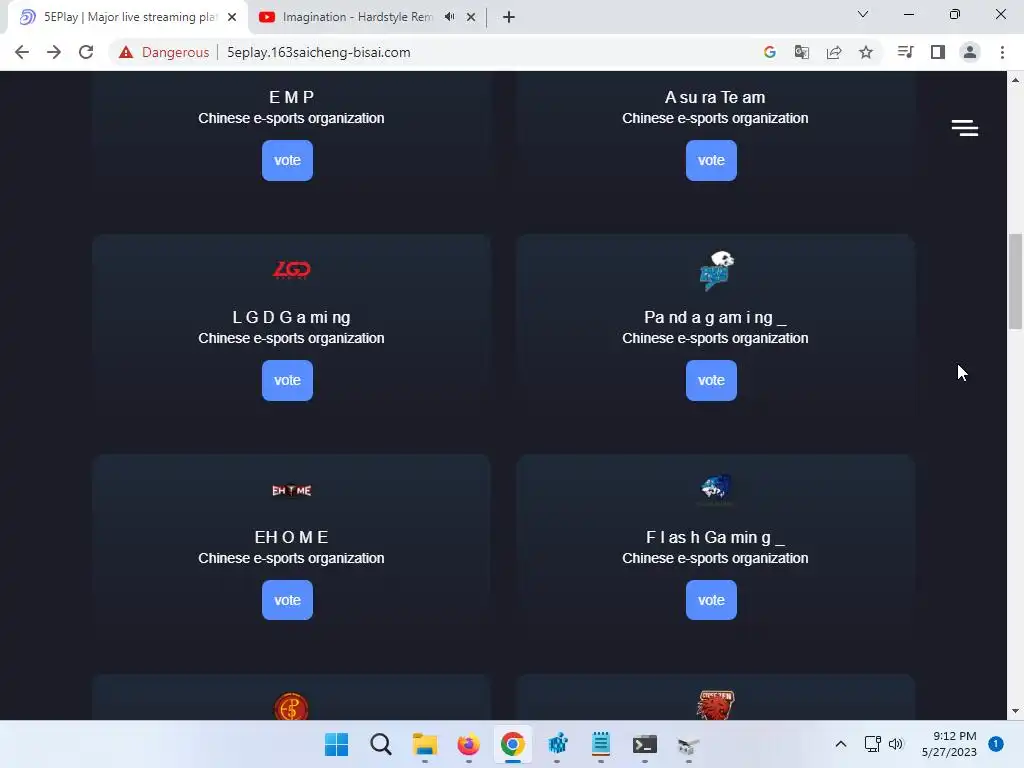Mute the YouTube tab audio
Screen dimensions: 1024x768
449,17
